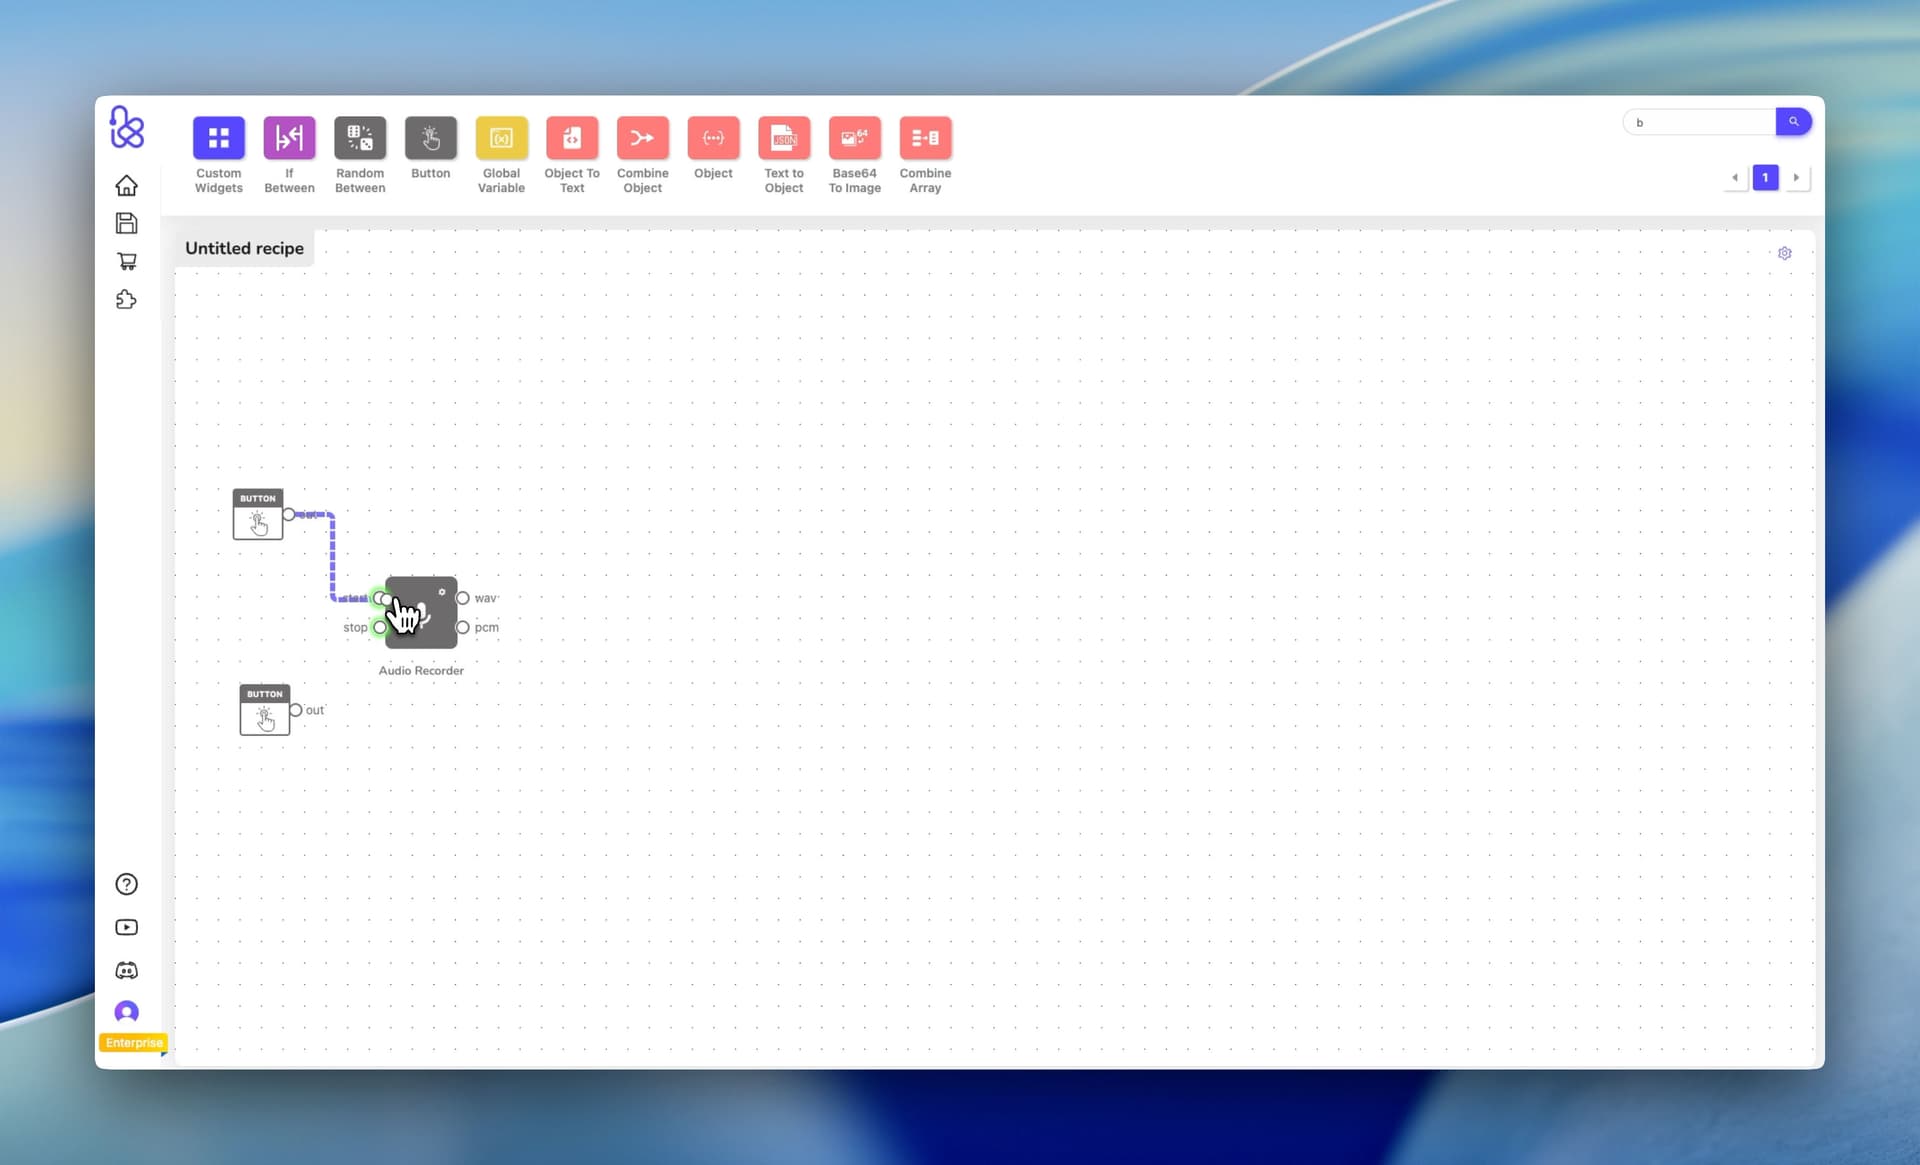Open the shopping cart marketplace
The height and width of the screenshot is (1165, 1920).
pyautogui.click(x=126, y=261)
